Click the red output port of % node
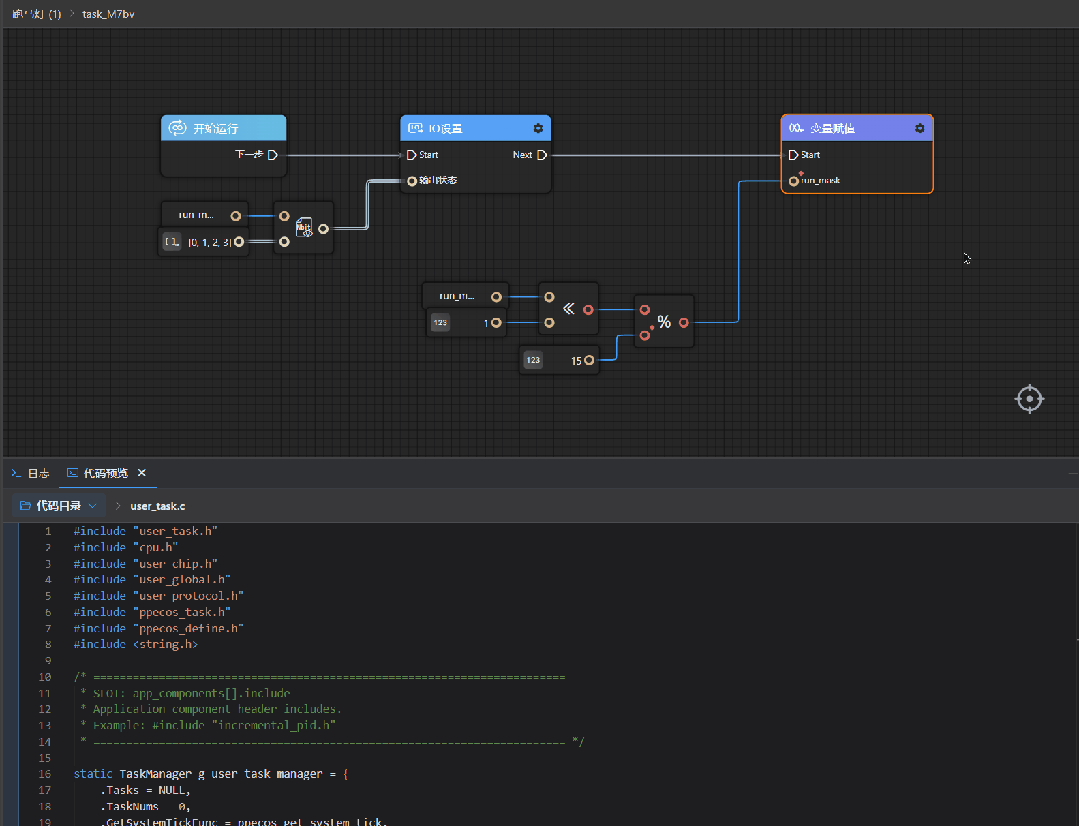1079x826 pixels. [683, 322]
